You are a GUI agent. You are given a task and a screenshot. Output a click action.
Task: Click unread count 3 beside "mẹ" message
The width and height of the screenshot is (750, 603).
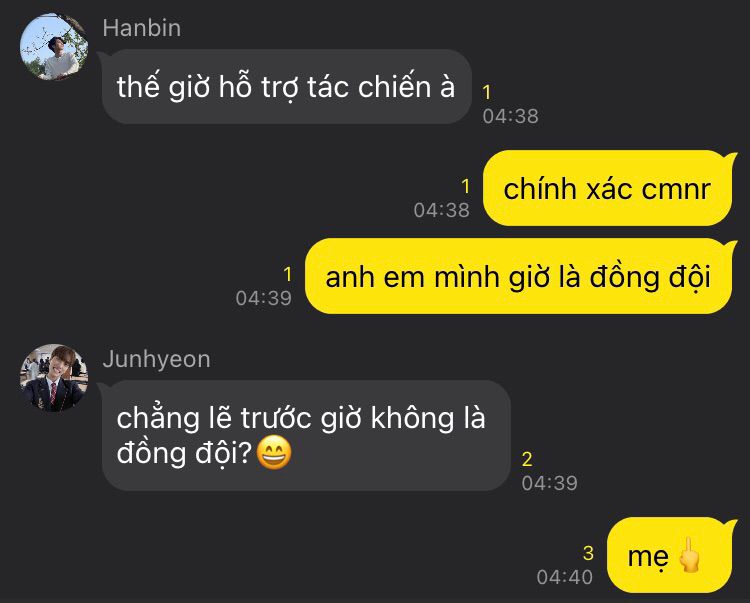click(588, 553)
